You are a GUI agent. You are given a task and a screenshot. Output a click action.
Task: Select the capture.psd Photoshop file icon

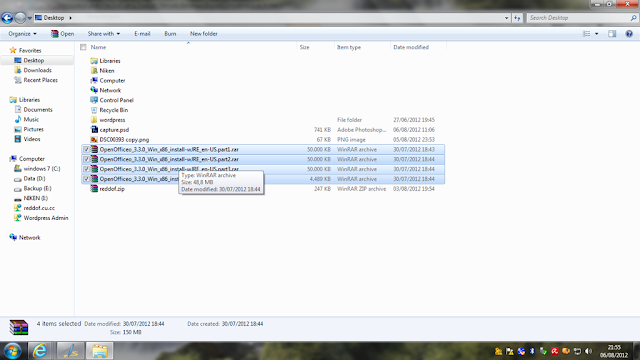pyautogui.click(x=94, y=130)
